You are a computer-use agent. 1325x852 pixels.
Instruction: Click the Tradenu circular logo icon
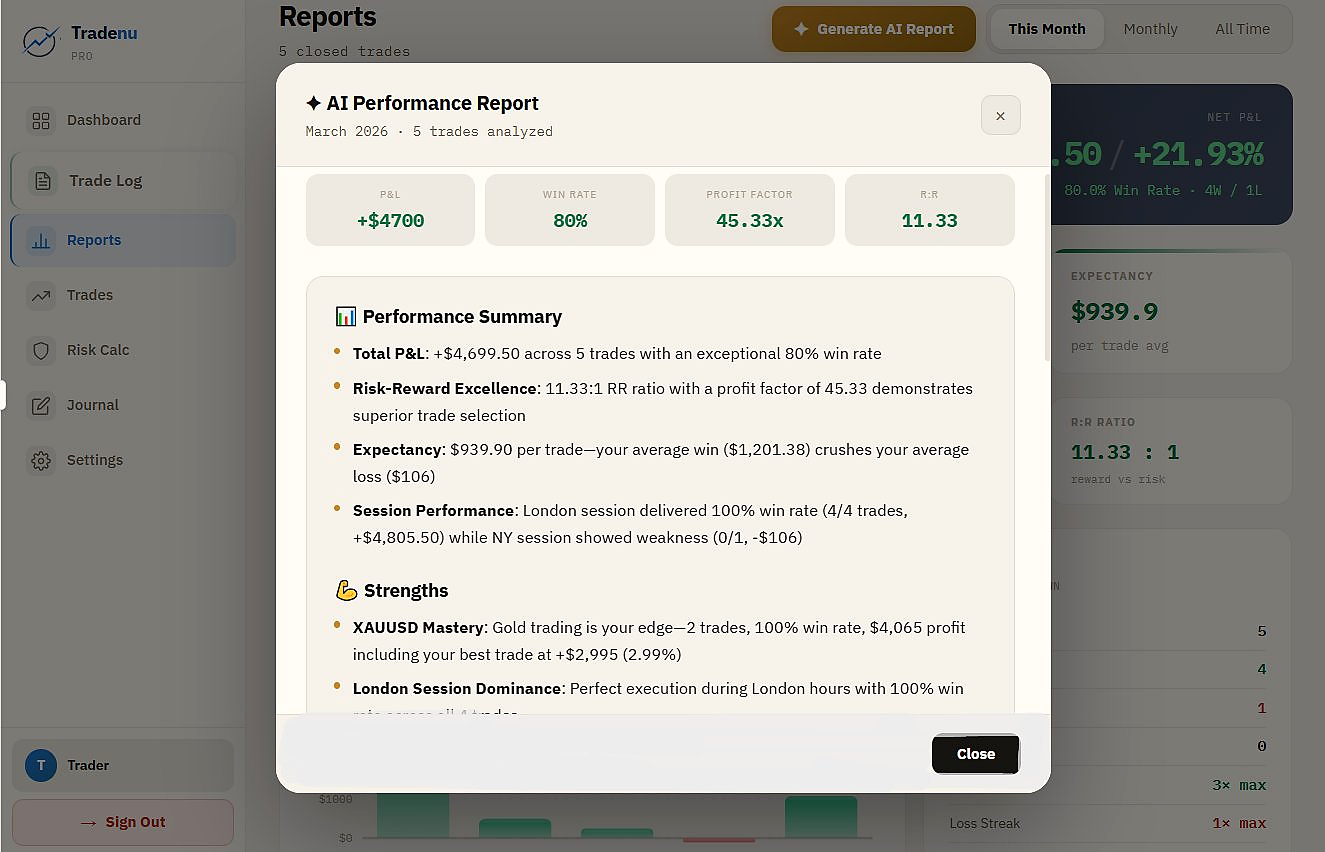coord(39,39)
